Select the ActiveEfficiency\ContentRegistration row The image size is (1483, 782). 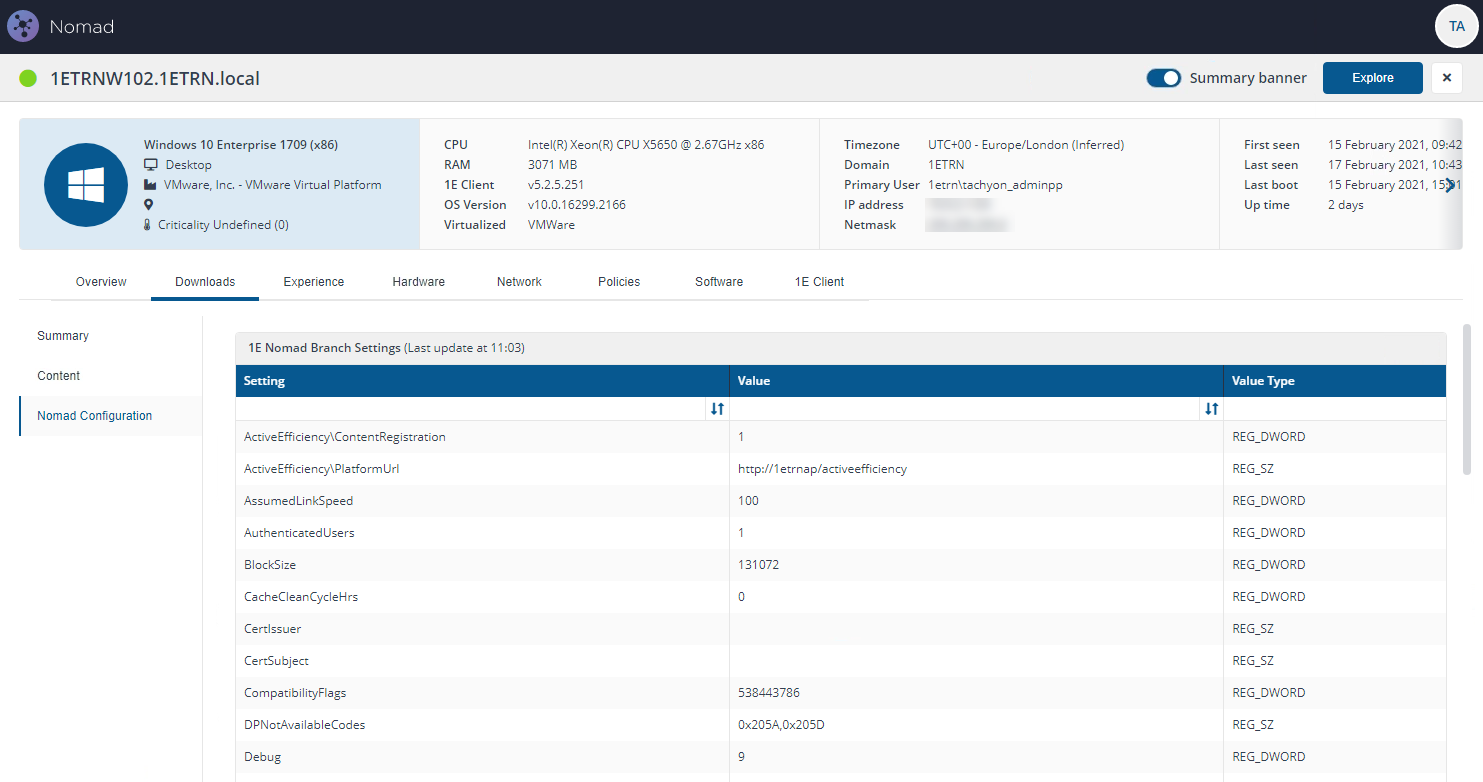841,437
